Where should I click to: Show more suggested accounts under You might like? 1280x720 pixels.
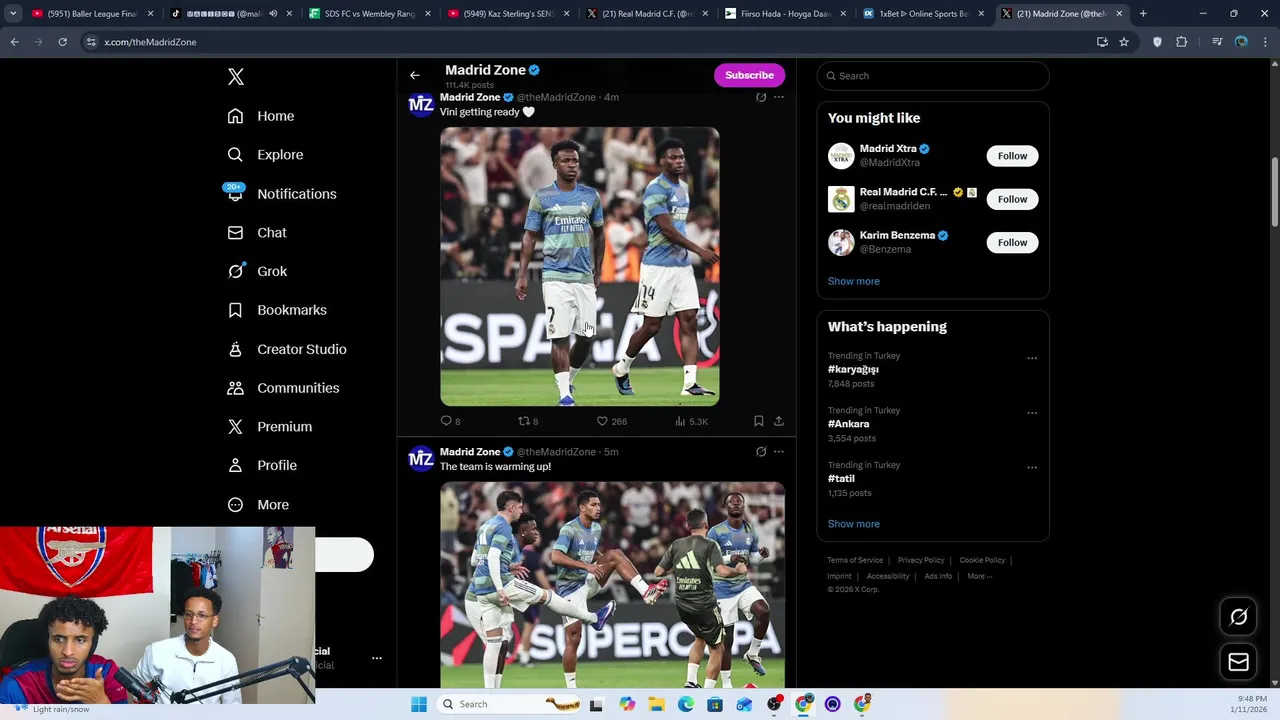click(853, 281)
